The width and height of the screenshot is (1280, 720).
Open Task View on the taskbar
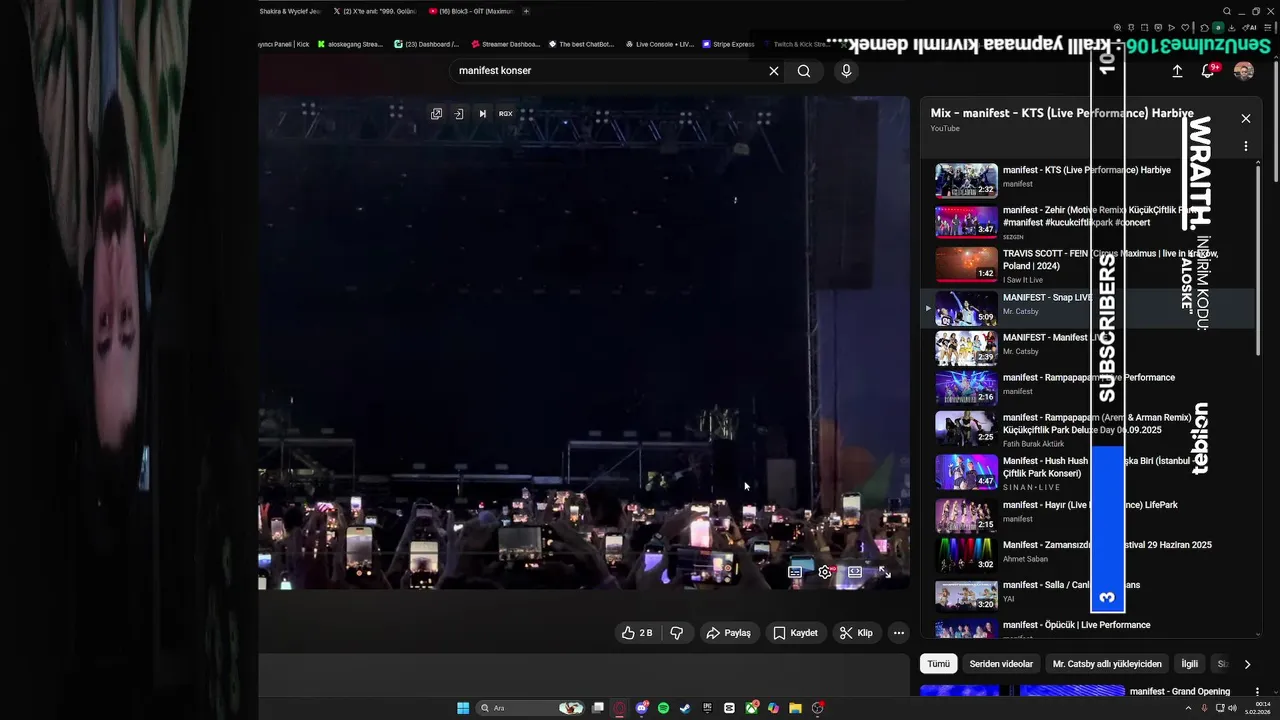pos(597,708)
